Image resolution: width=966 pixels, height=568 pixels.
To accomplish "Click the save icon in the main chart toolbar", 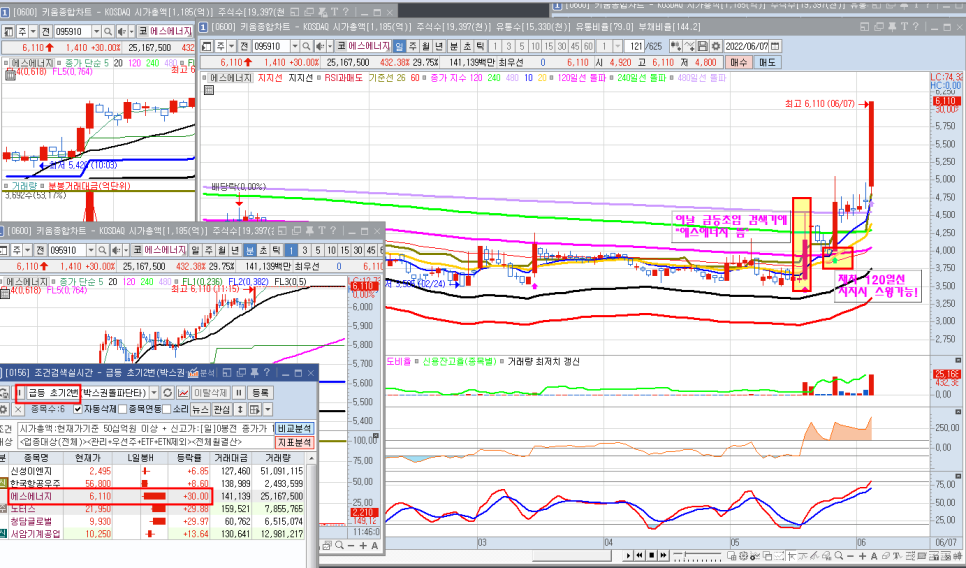I will click(702, 46).
